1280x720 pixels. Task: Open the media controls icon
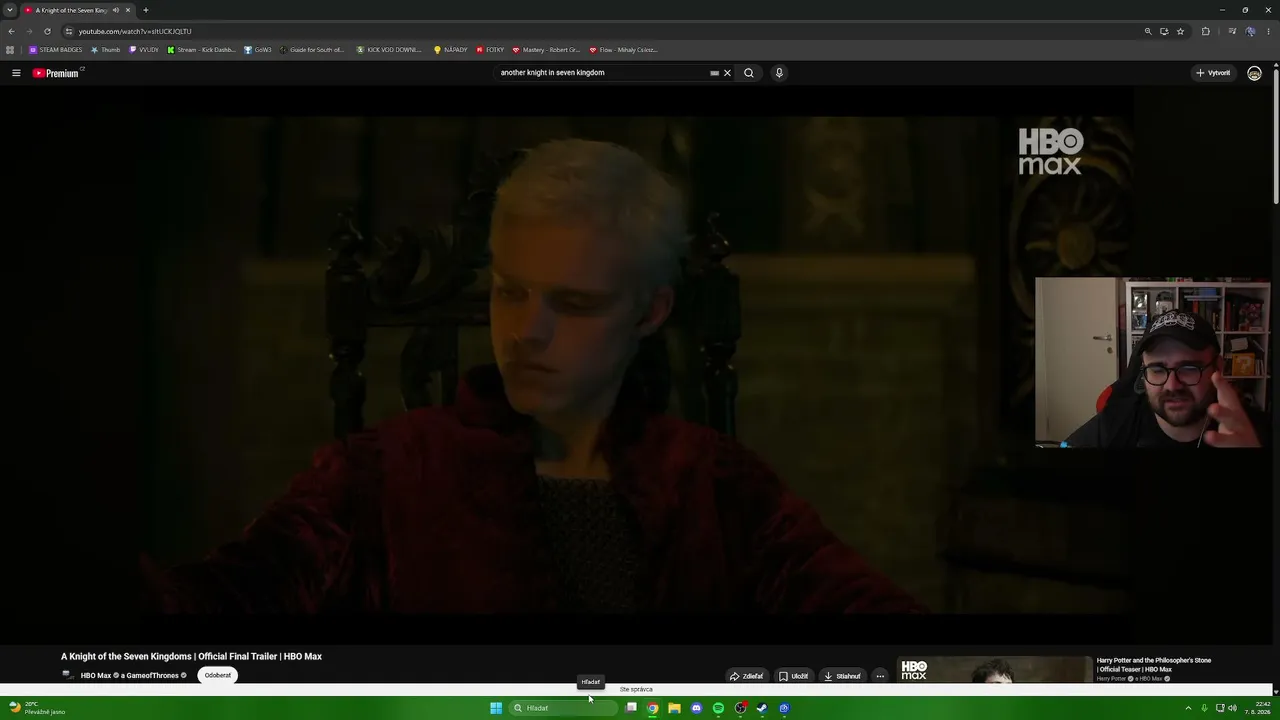1232,31
